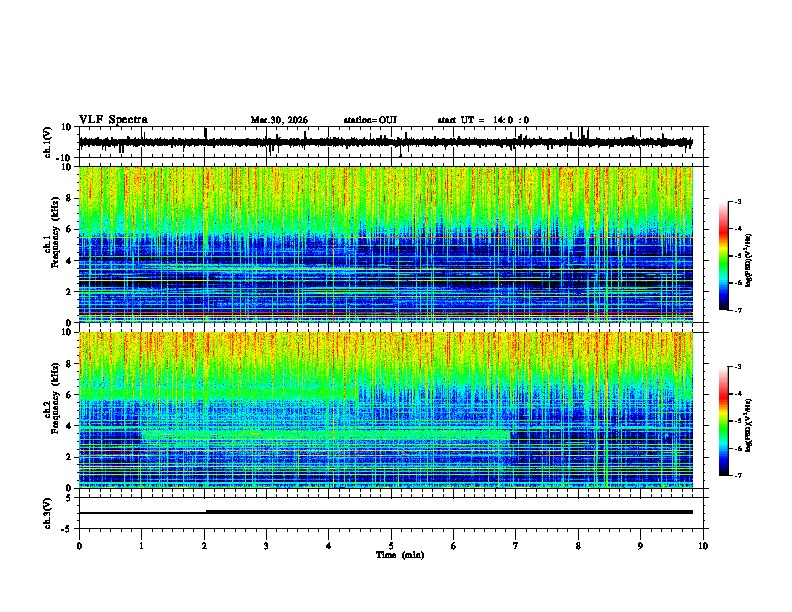Click the green band near 3.5 kHz in ch.2
792x612 pixels.
(326, 434)
